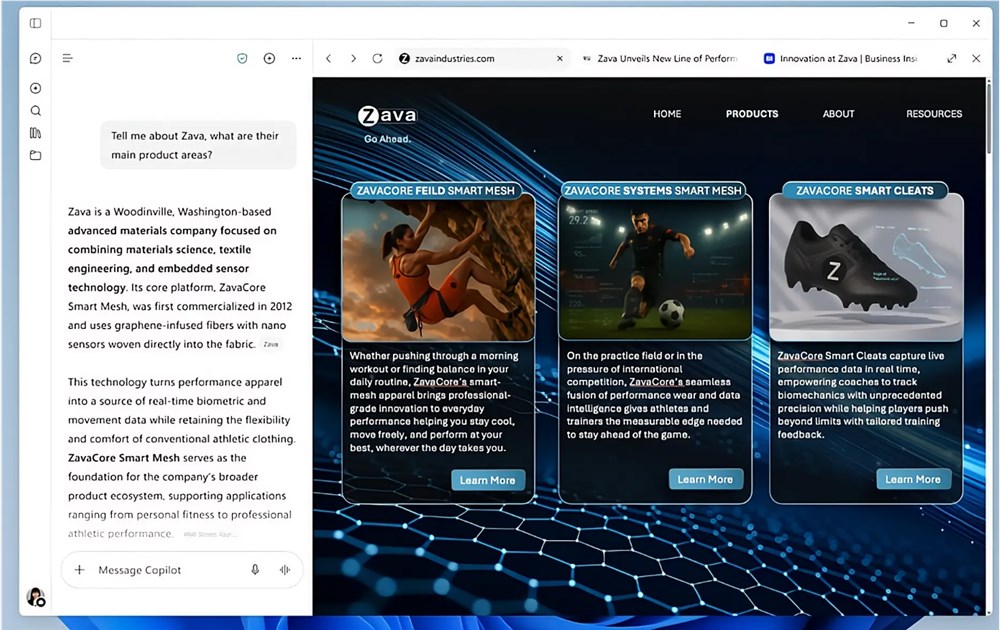The height and width of the screenshot is (630, 1000).
Task: Click the soccer player product image
Action: tap(655, 268)
